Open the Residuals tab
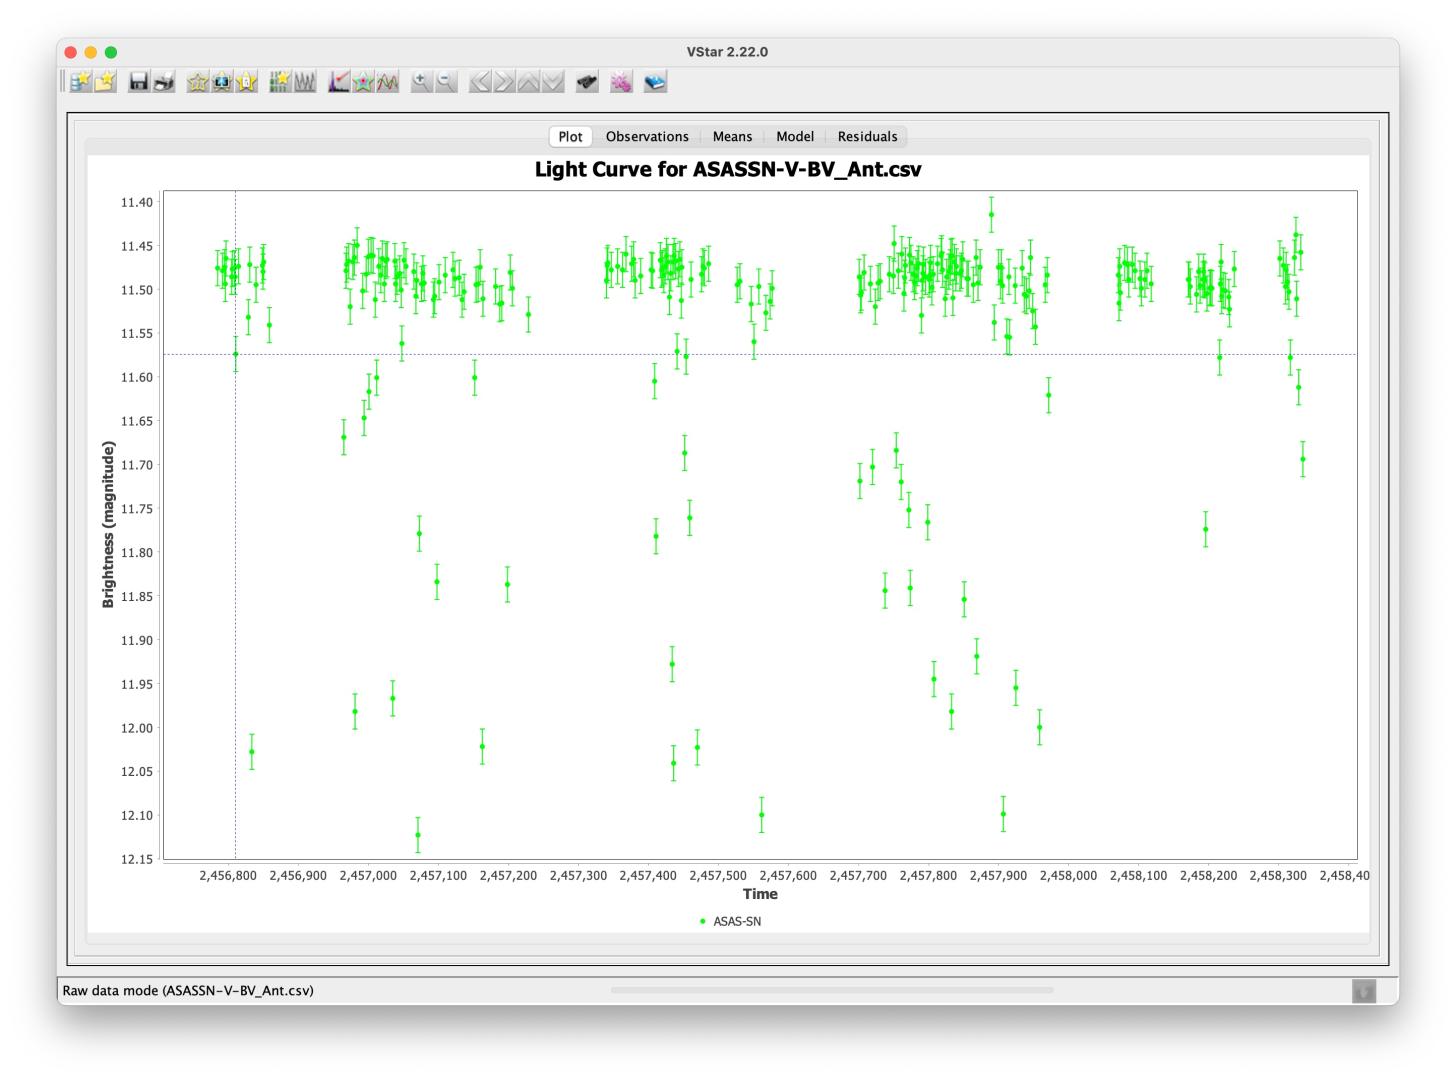This screenshot has height=1080, width=1456. tap(867, 137)
